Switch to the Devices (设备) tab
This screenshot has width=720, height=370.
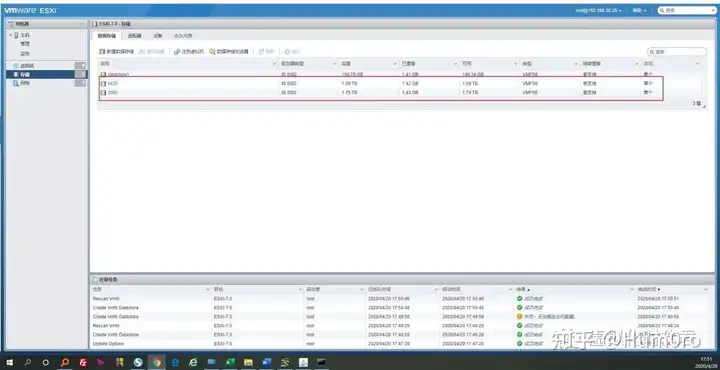[x=158, y=36]
